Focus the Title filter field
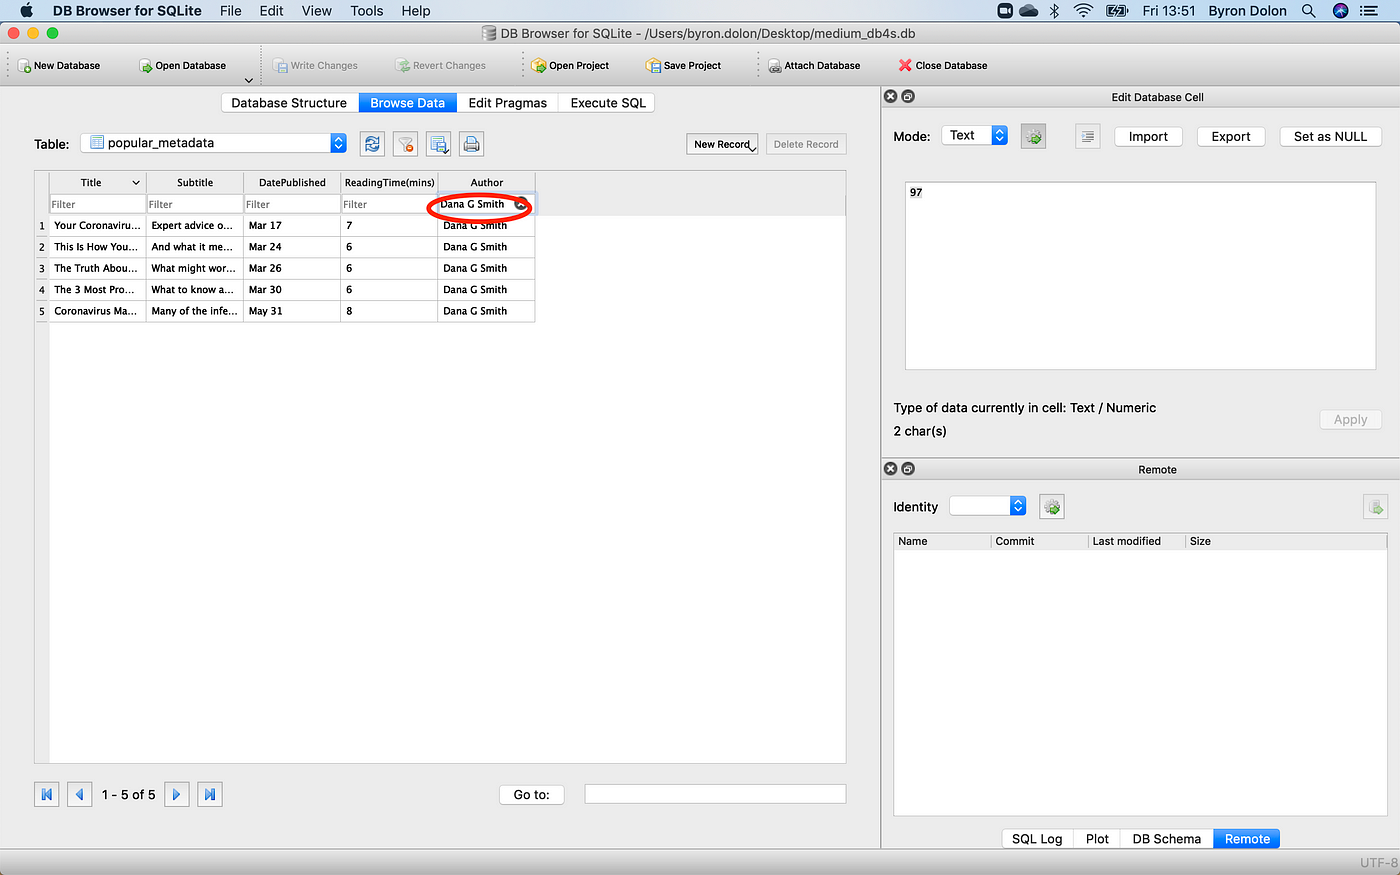Viewport: 1400px width, 875px height. pos(97,204)
